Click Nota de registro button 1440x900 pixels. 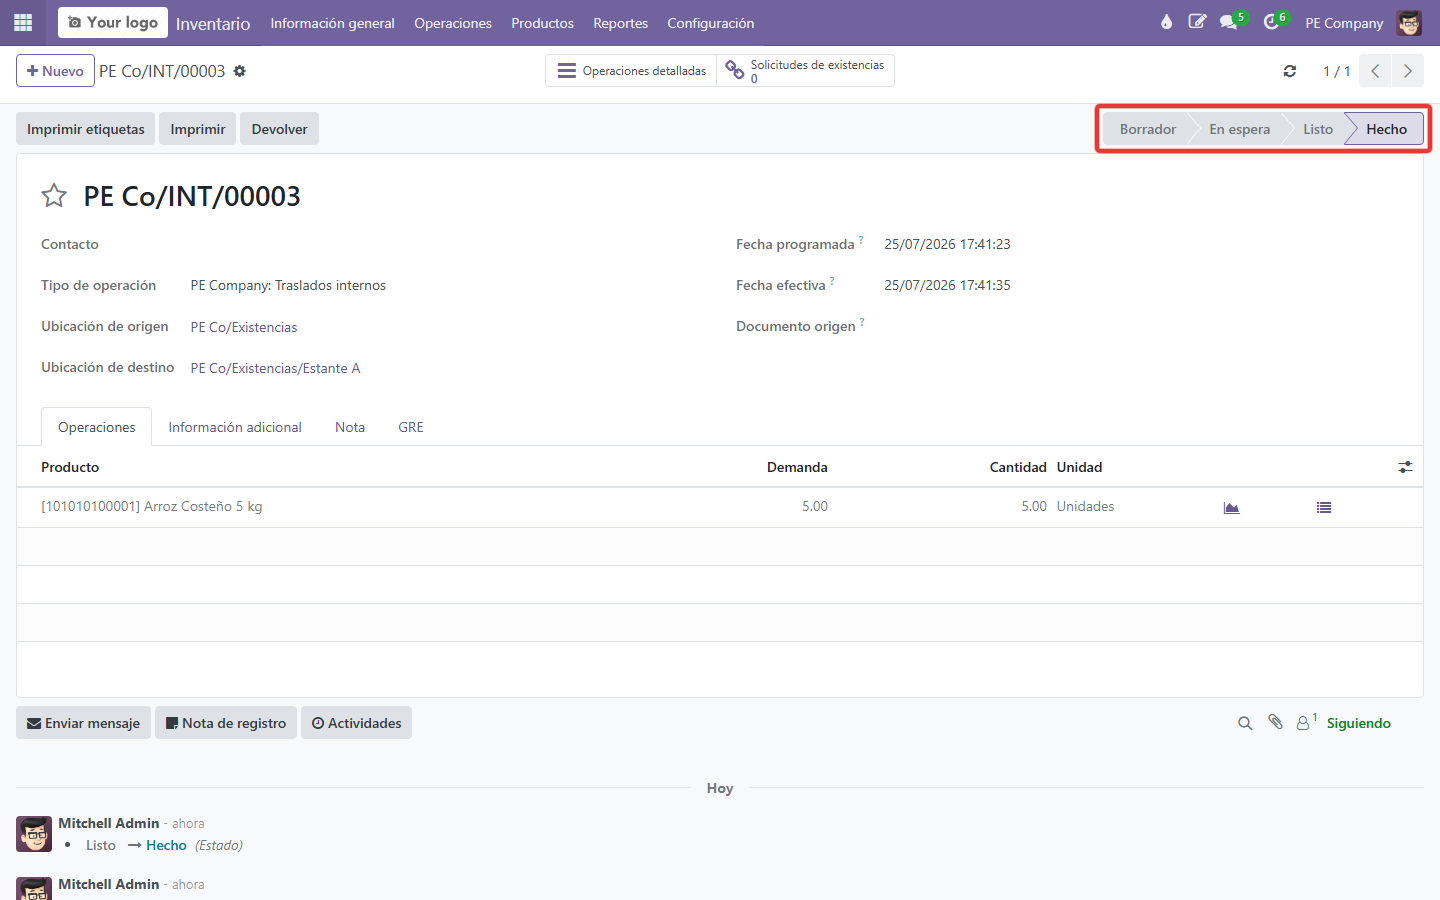226,723
